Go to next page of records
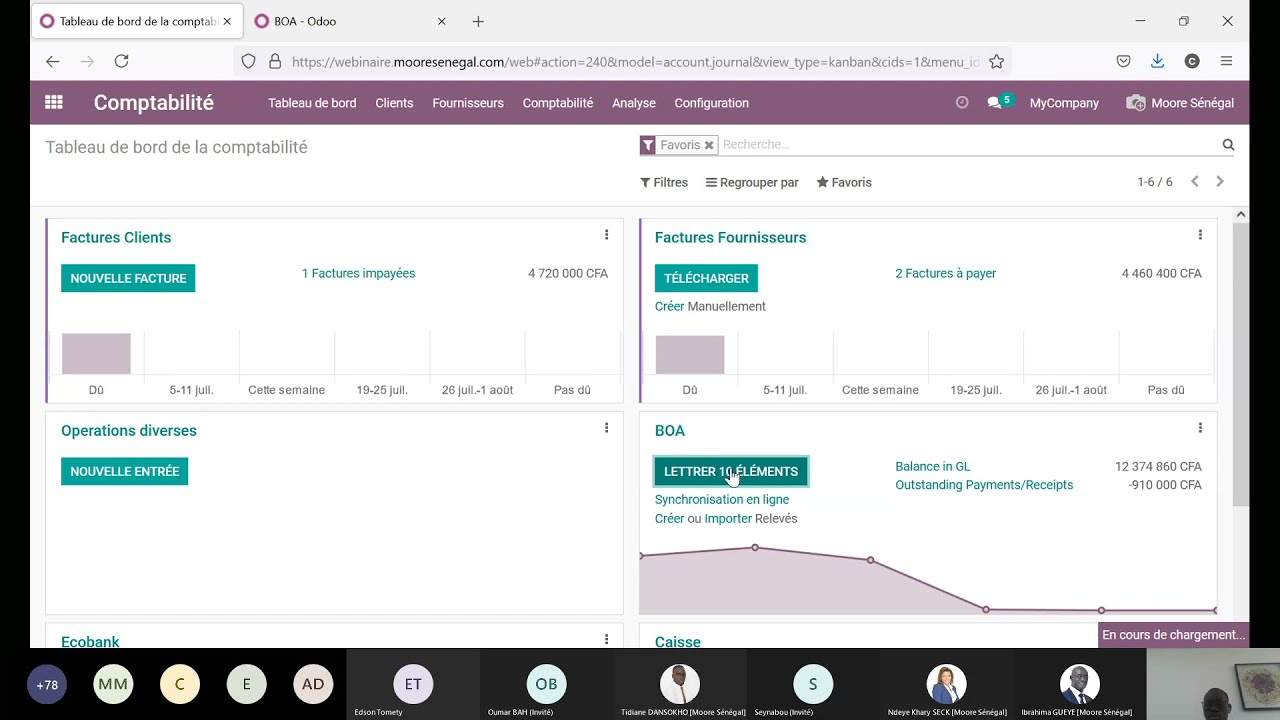The width and height of the screenshot is (1280, 720). point(1220,182)
